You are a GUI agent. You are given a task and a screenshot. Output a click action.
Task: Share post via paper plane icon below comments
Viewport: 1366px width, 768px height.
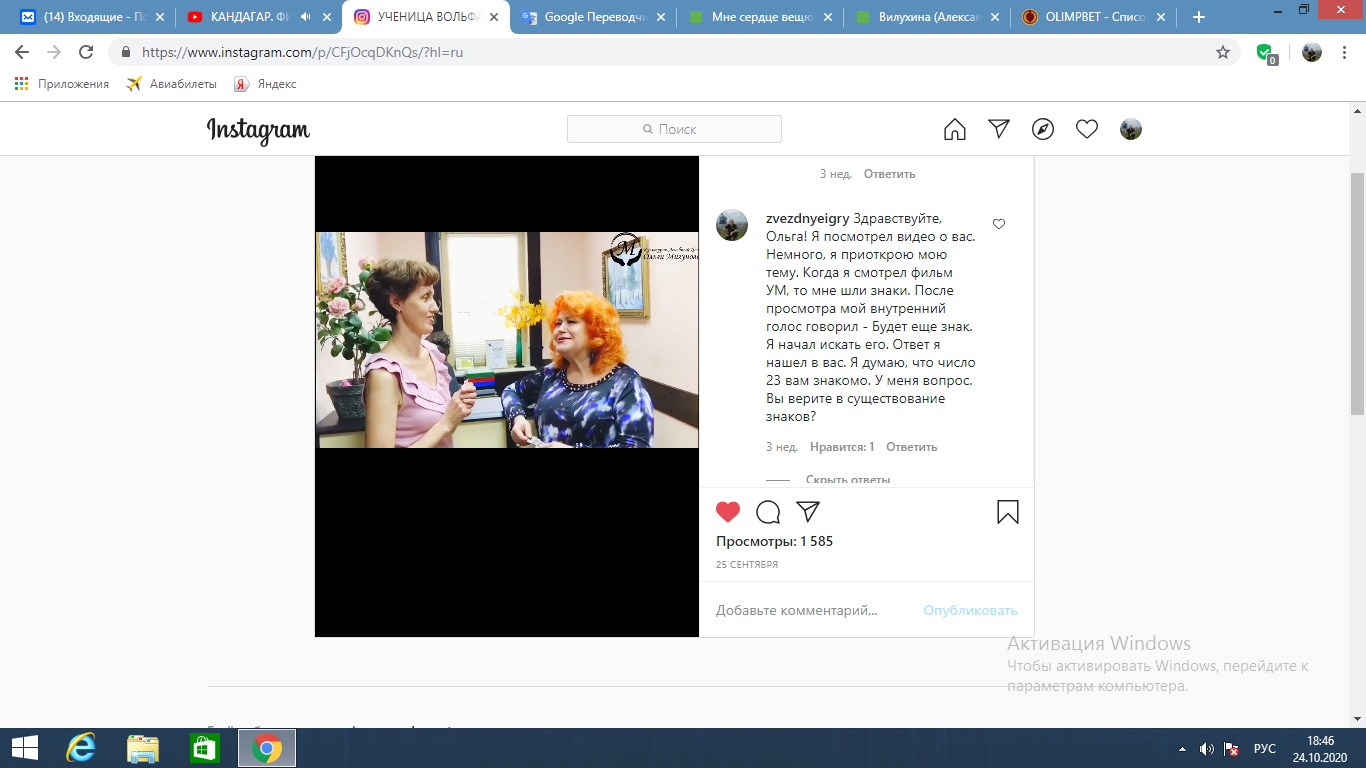[808, 512]
